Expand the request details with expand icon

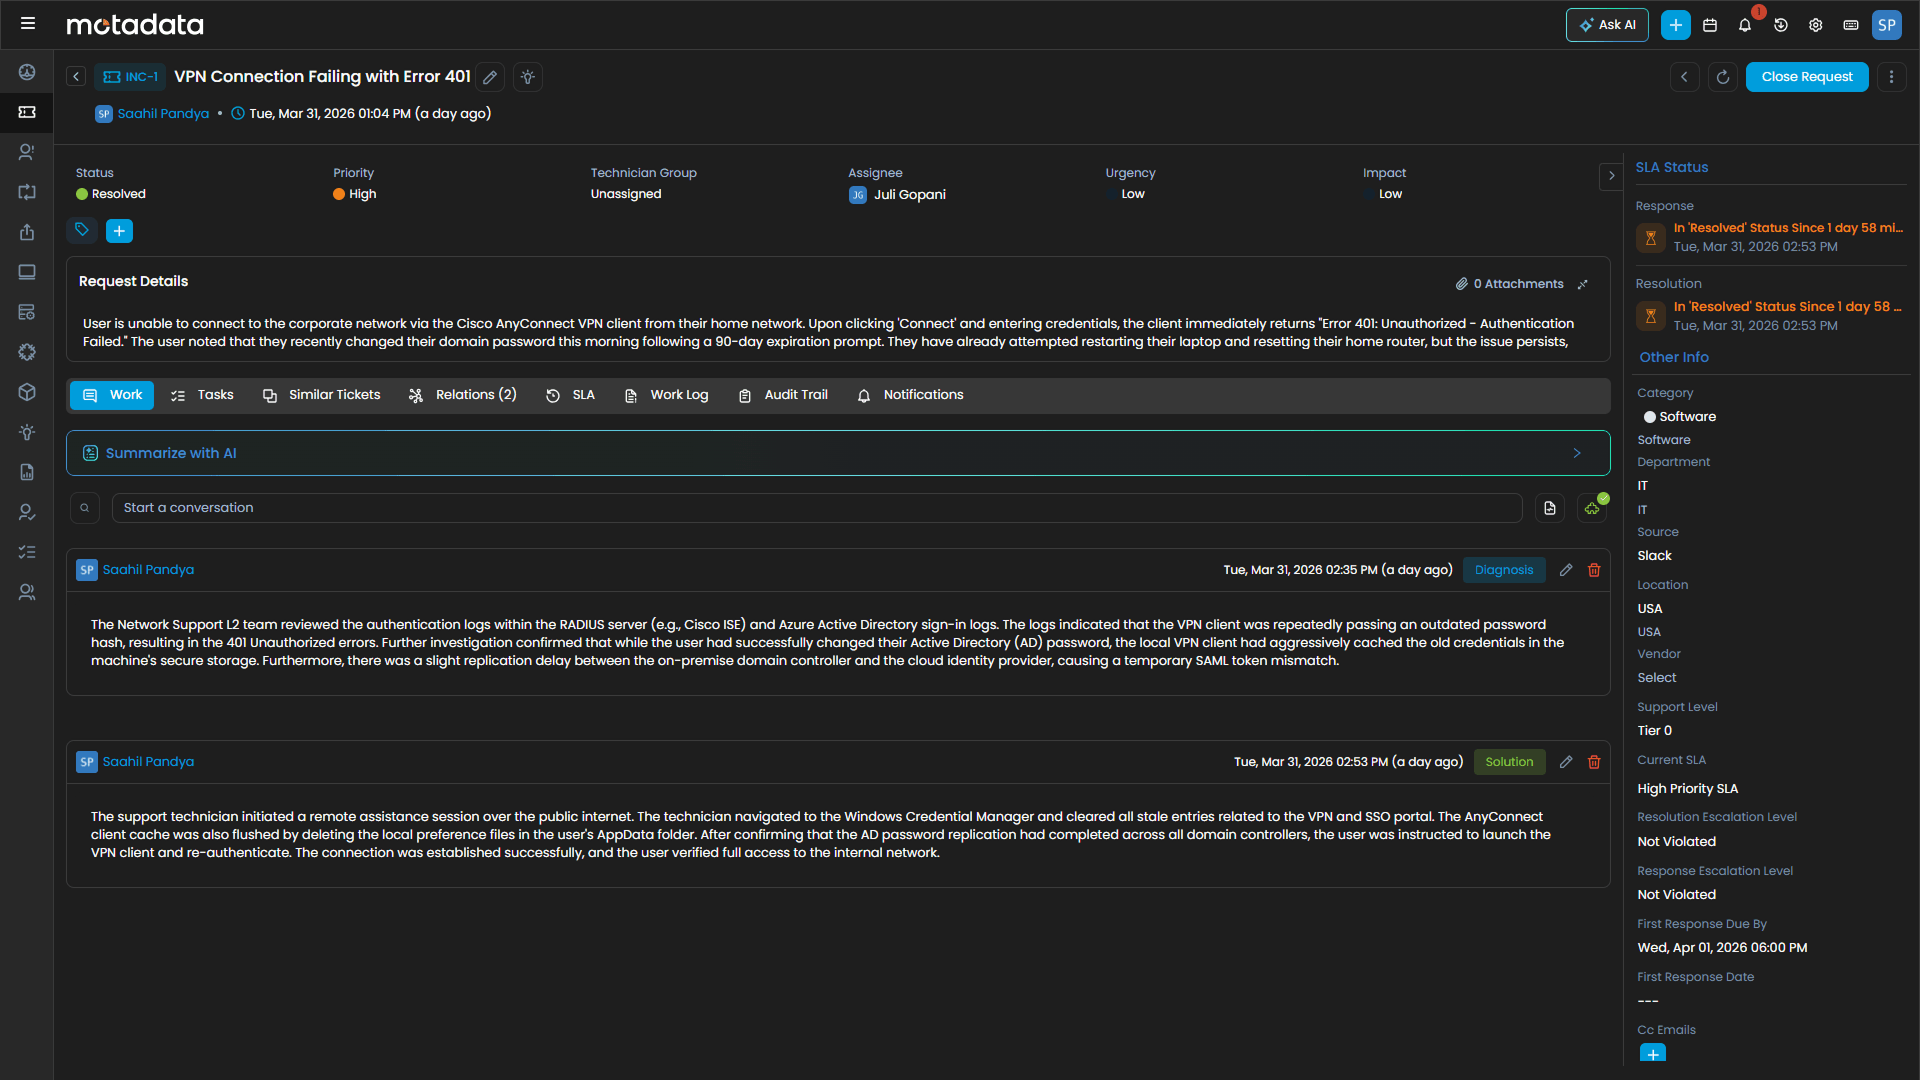(x=1583, y=284)
